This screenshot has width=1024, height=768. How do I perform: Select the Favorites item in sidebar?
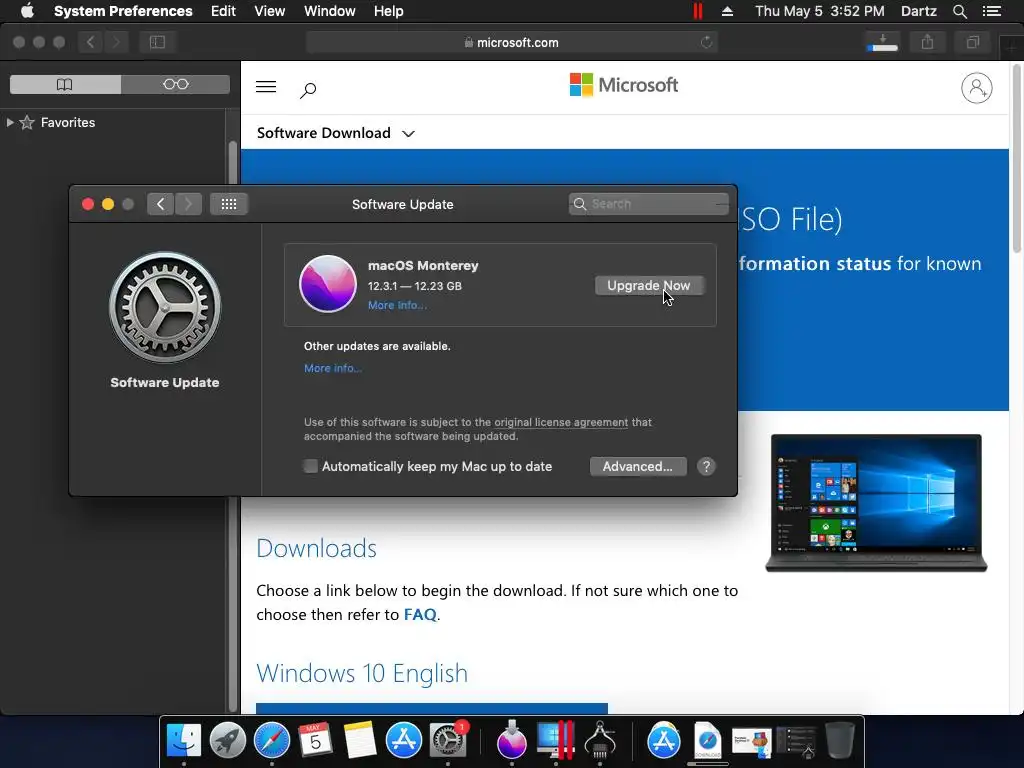(68, 122)
